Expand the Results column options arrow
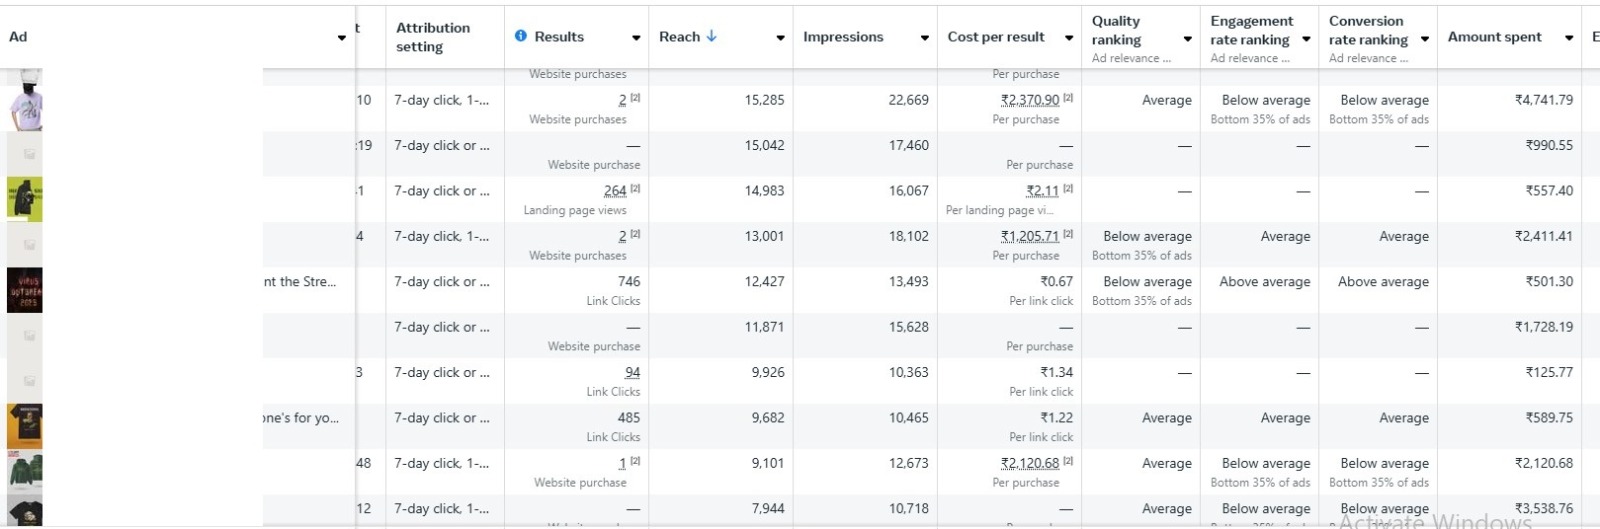 click(x=636, y=38)
